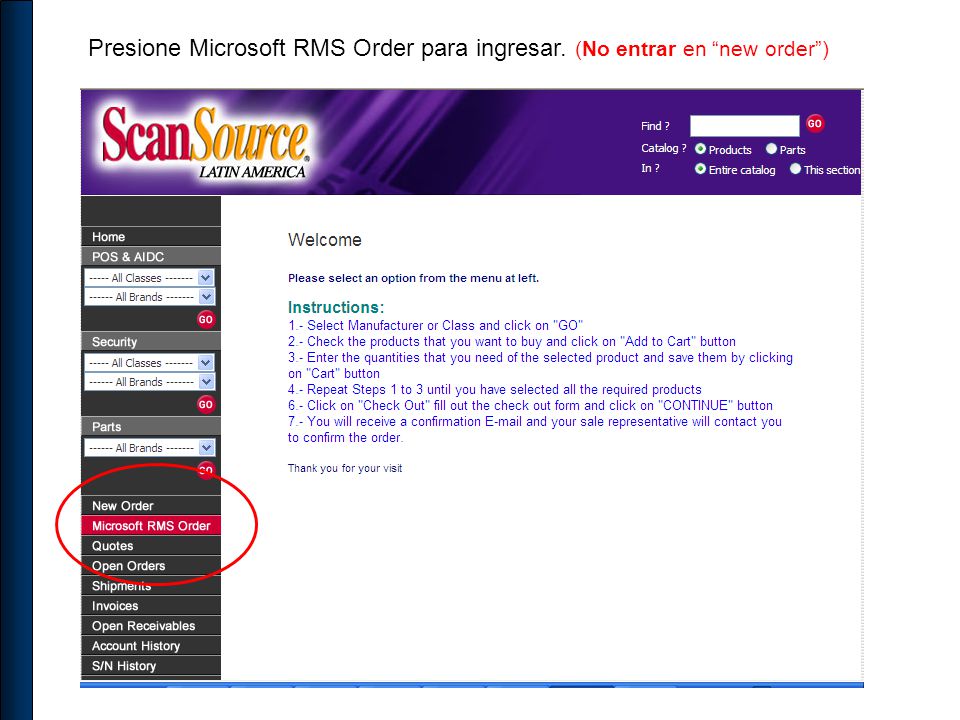View Open Receivables menu item
Viewport: 960px width, 720px height.
pyautogui.click(x=151, y=626)
